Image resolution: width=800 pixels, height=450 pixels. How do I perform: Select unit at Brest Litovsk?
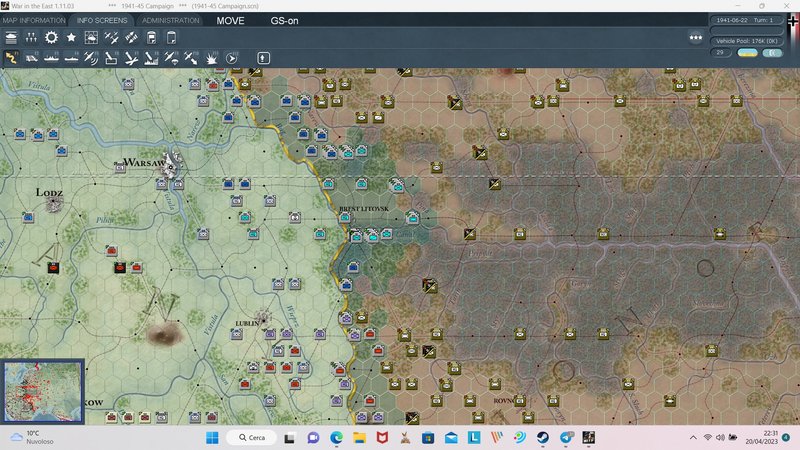[x=345, y=218]
